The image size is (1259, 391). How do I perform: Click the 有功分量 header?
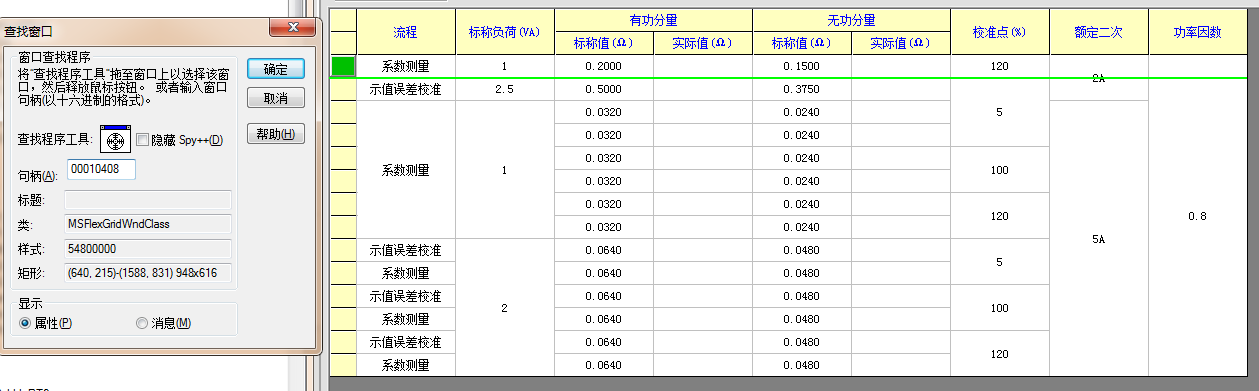(653, 20)
